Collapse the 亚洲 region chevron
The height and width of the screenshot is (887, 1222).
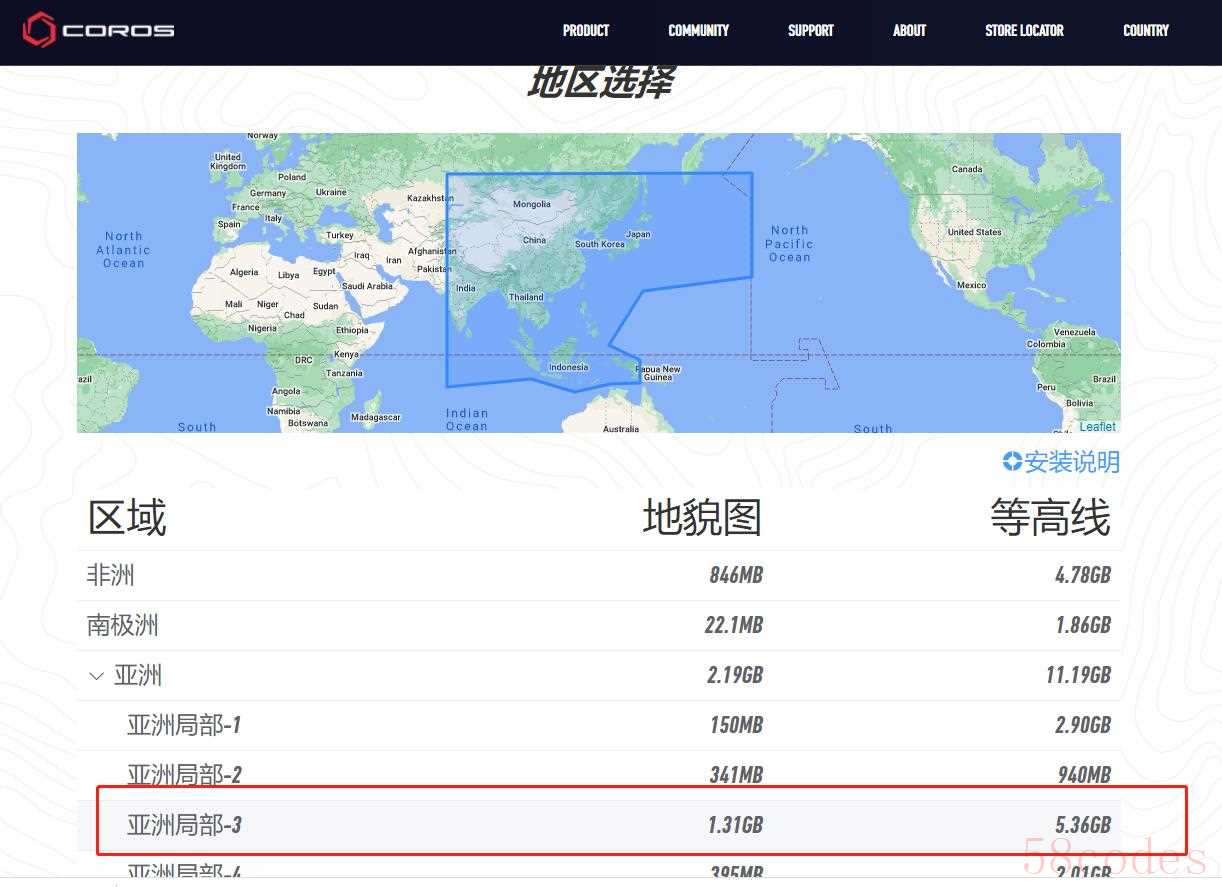(96, 676)
